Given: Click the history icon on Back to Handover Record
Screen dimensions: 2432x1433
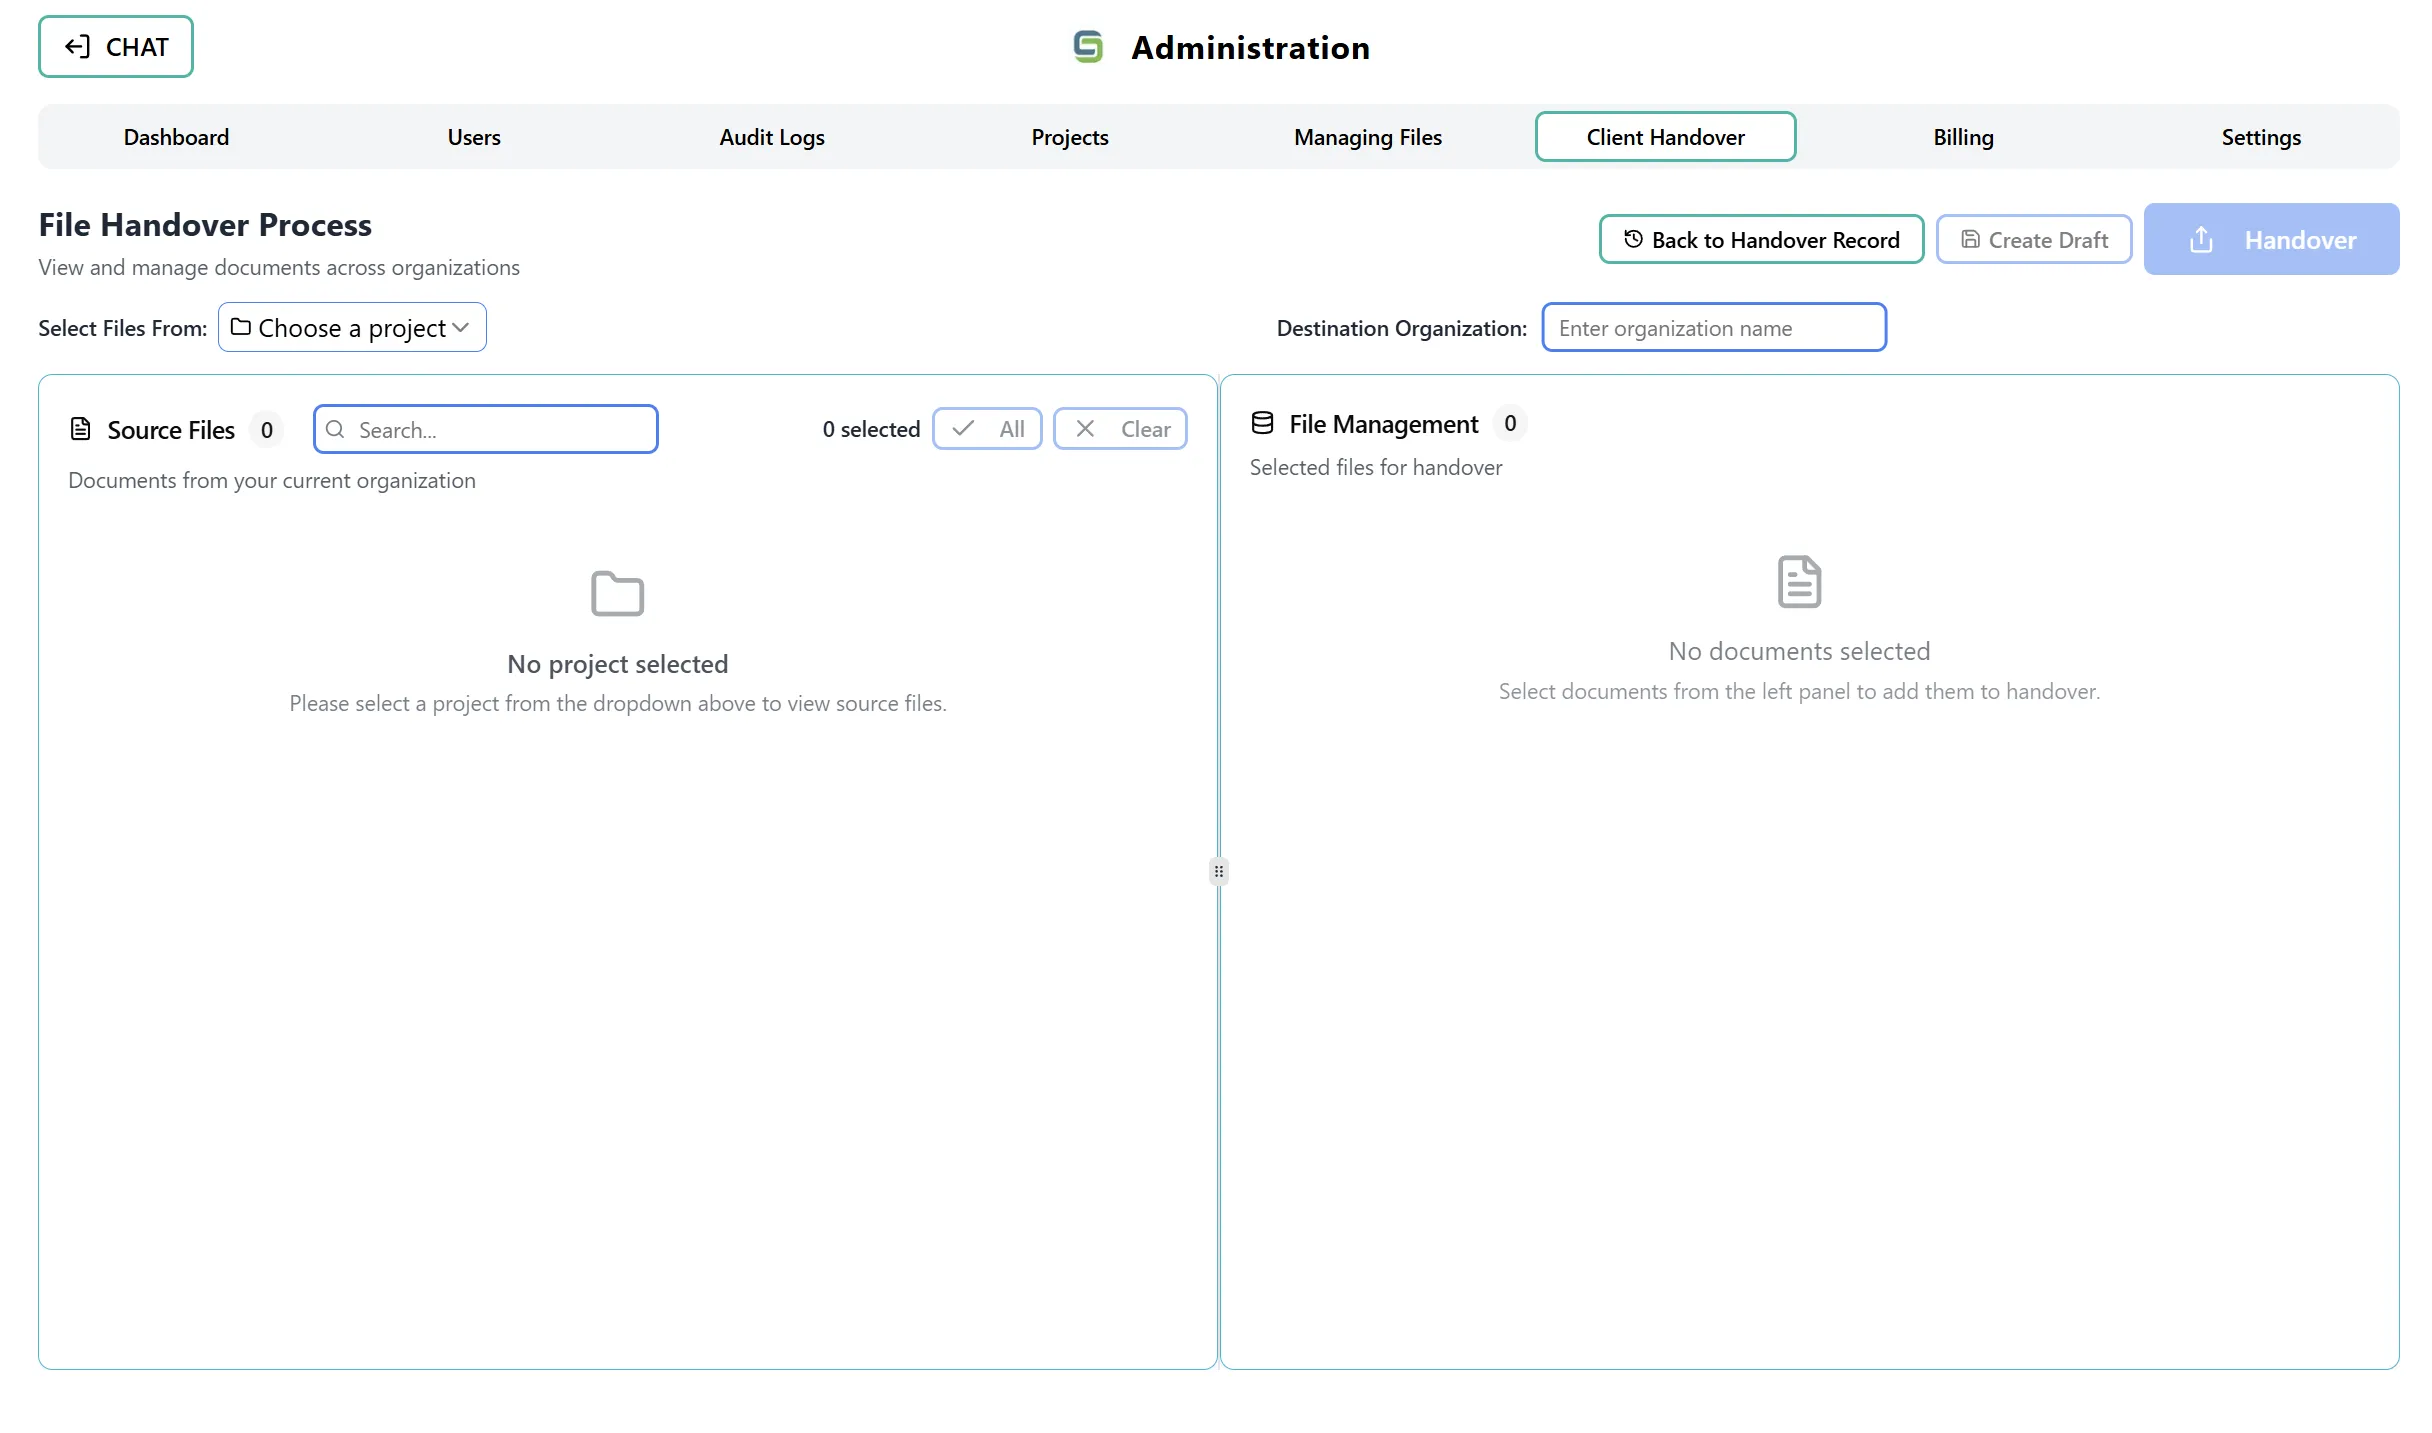Looking at the screenshot, I should 1632,239.
